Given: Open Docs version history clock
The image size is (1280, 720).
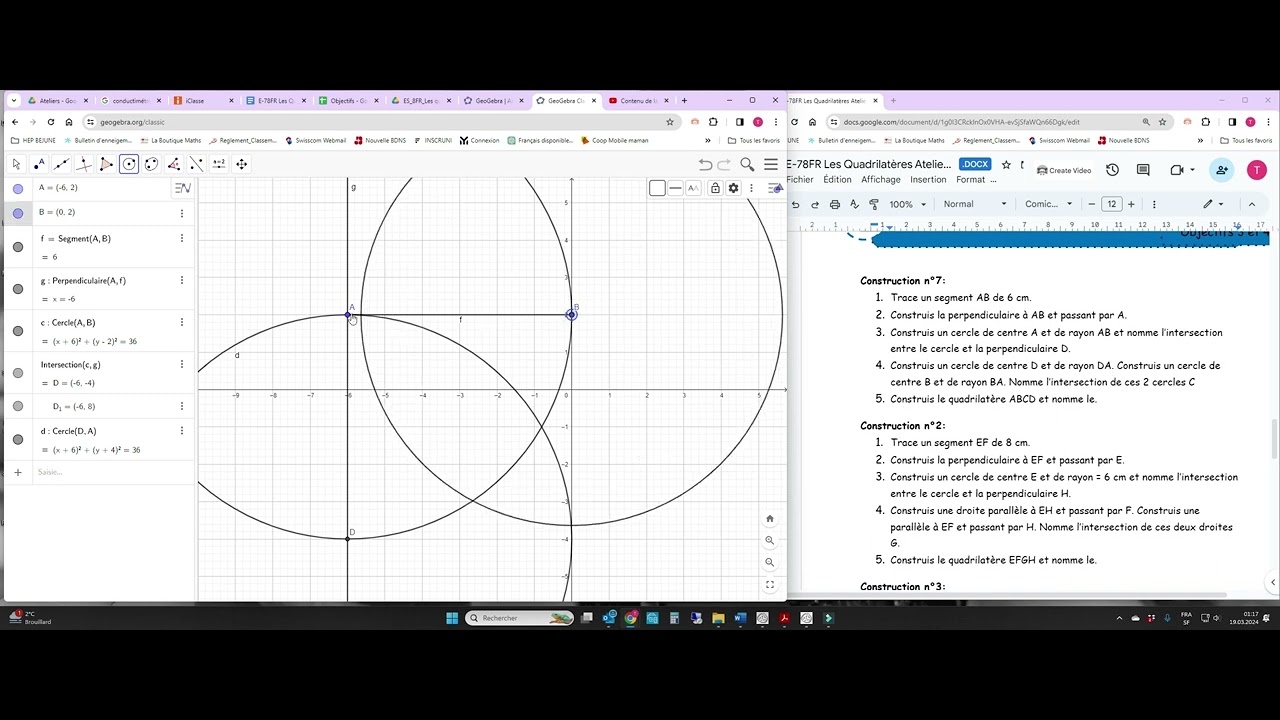Looking at the screenshot, I should pos(1112,170).
